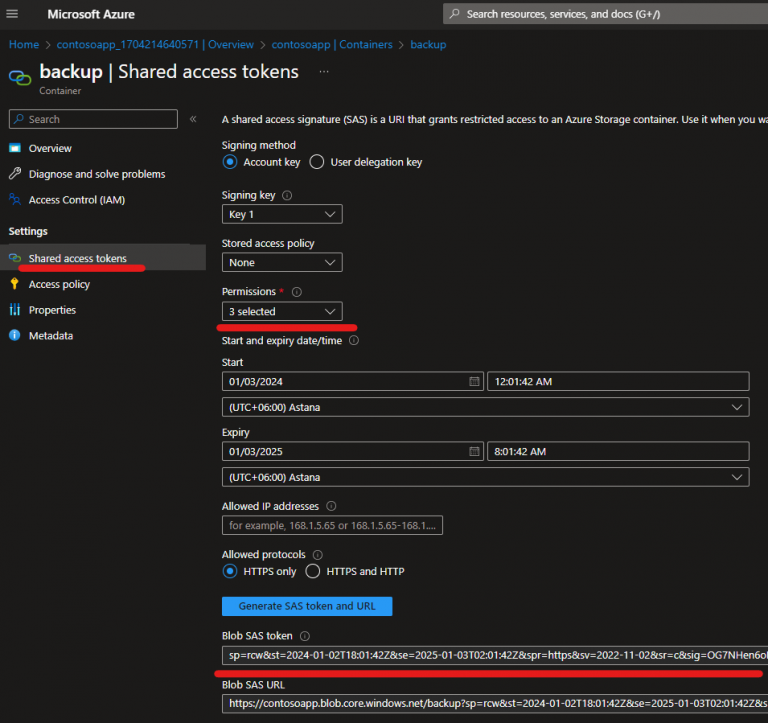Viewport: 768px width, 723px height.
Task: Click Generate SAS token and URL button
Action: (x=307, y=606)
